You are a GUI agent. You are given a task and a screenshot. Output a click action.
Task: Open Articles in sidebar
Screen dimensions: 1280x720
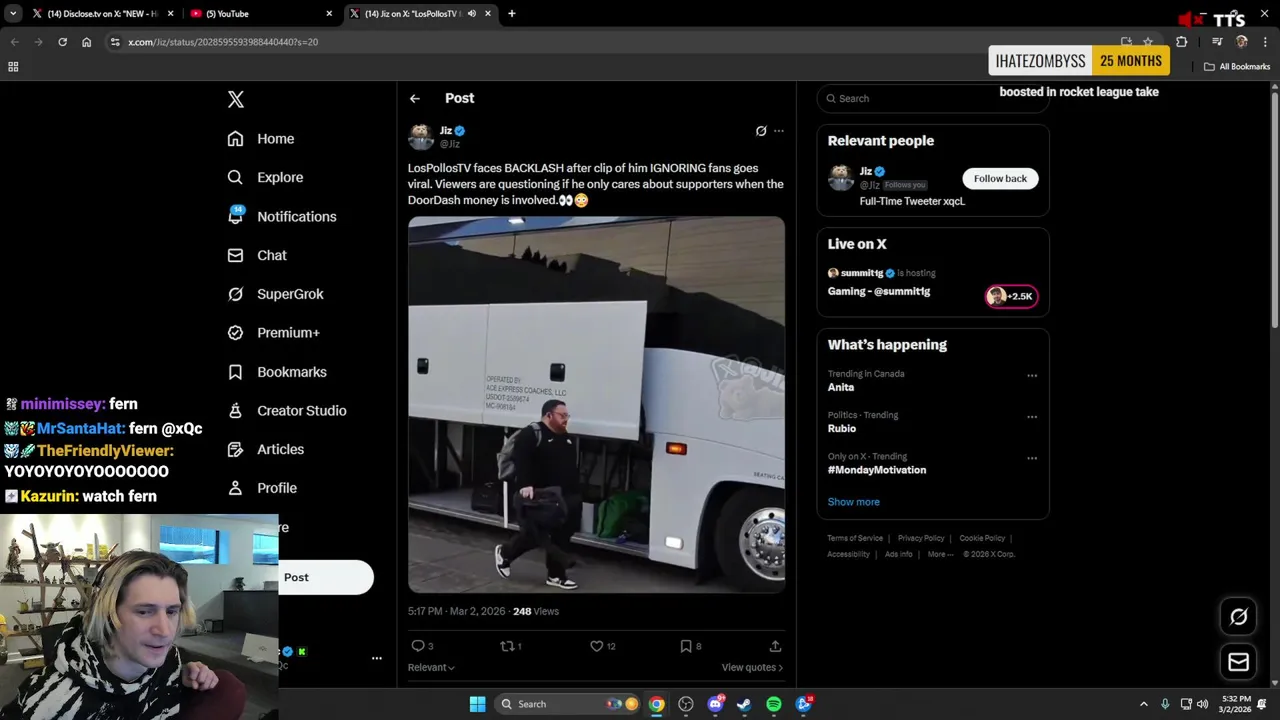pyautogui.click(x=265, y=450)
